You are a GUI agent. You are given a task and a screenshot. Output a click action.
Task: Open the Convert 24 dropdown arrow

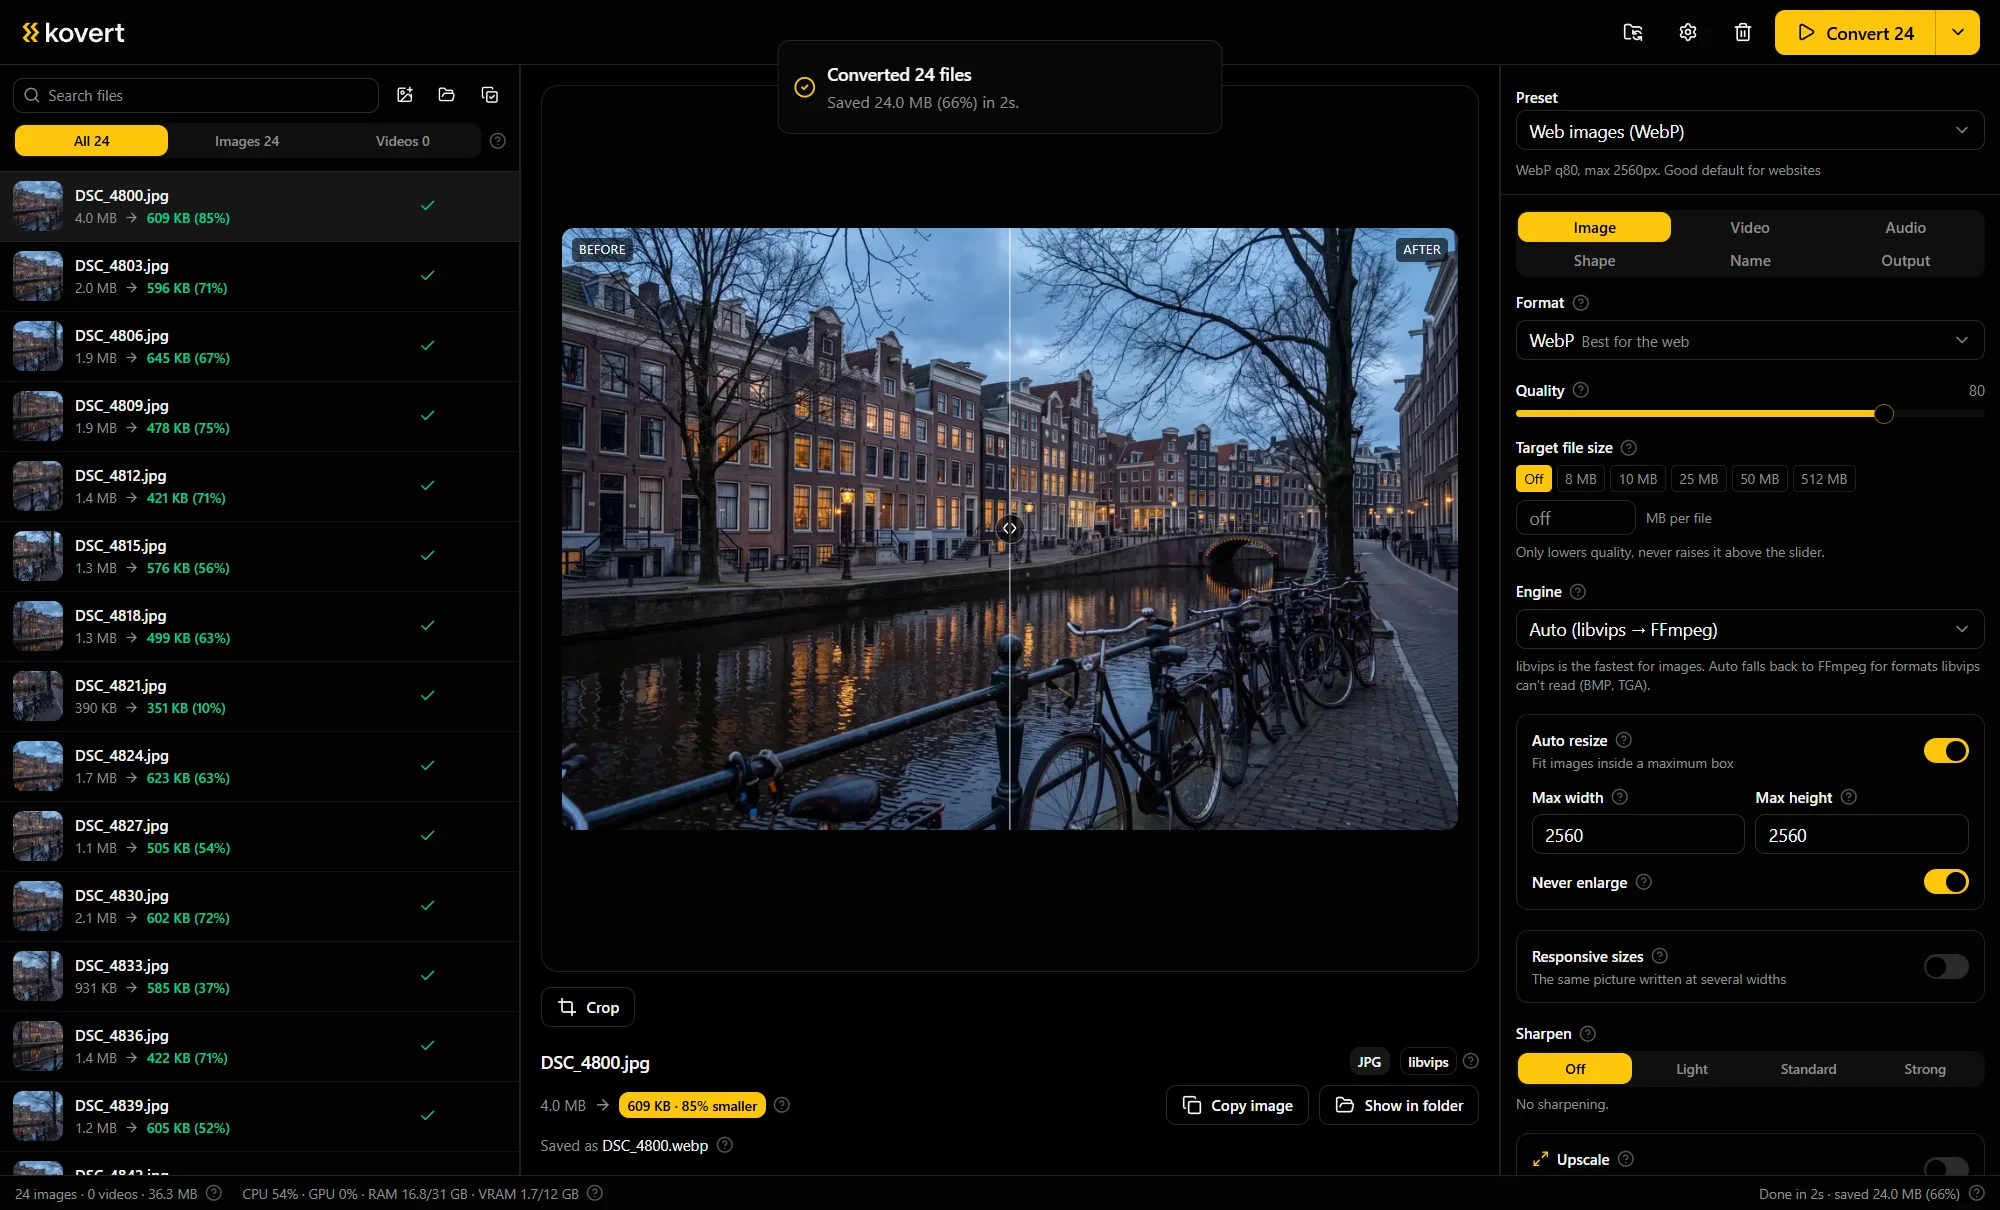click(1958, 33)
